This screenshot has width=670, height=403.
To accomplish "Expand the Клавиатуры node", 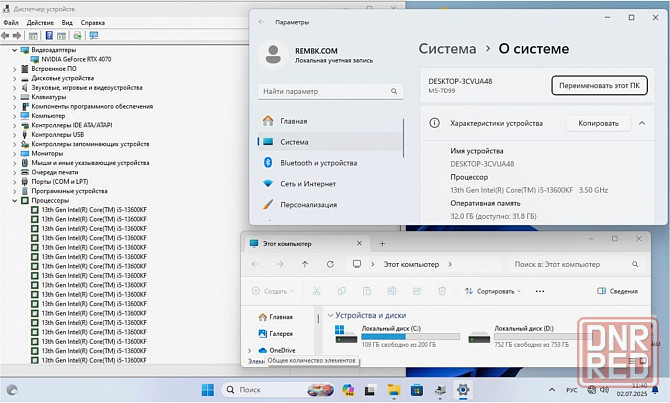I will point(15,97).
